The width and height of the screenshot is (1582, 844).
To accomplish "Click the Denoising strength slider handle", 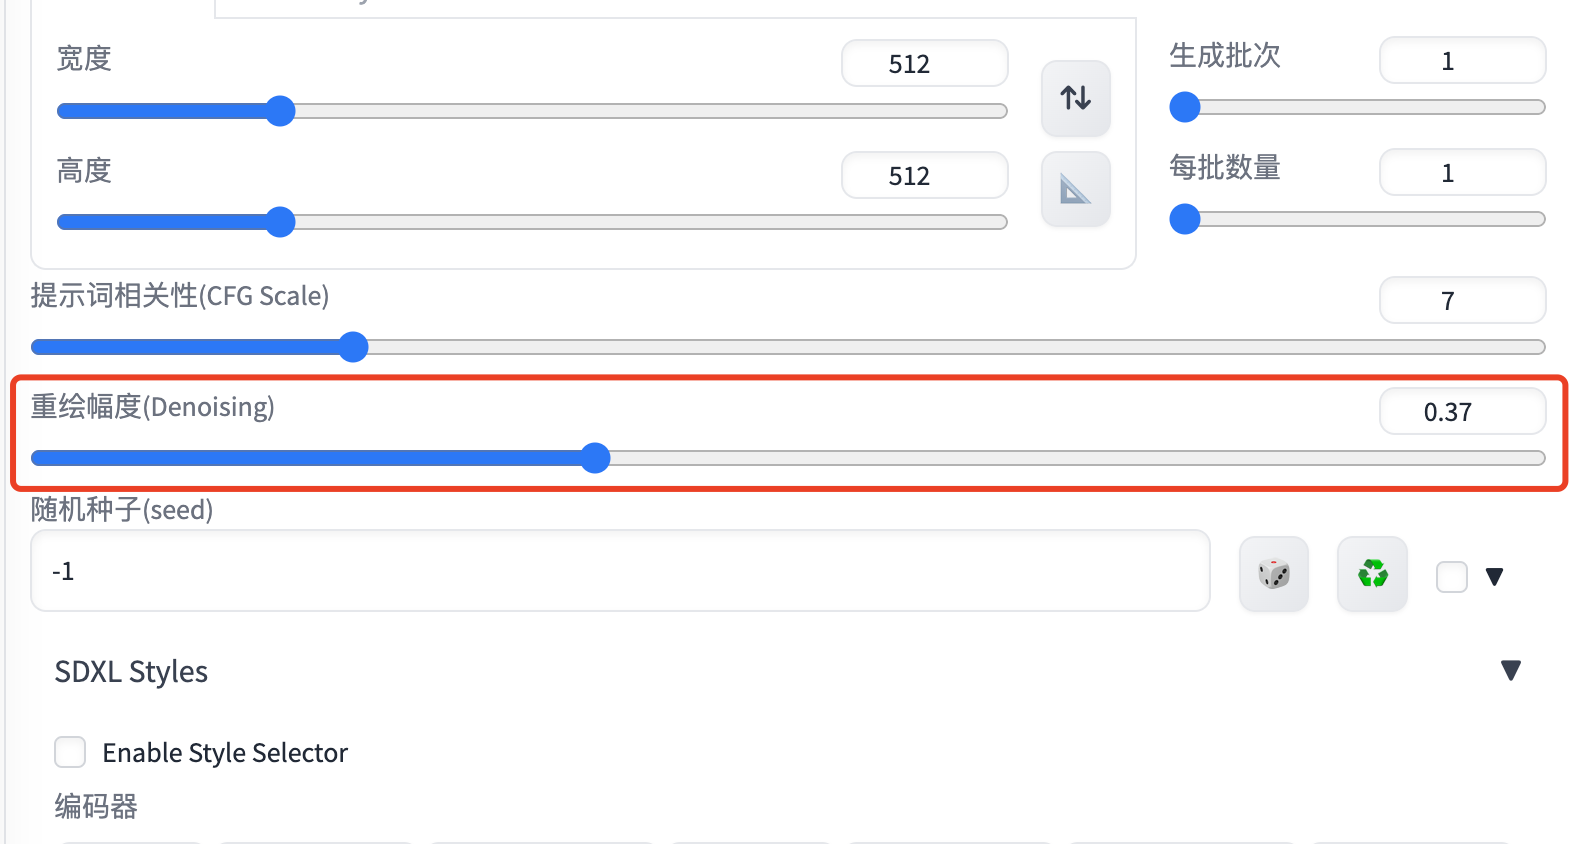I will [x=596, y=458].
